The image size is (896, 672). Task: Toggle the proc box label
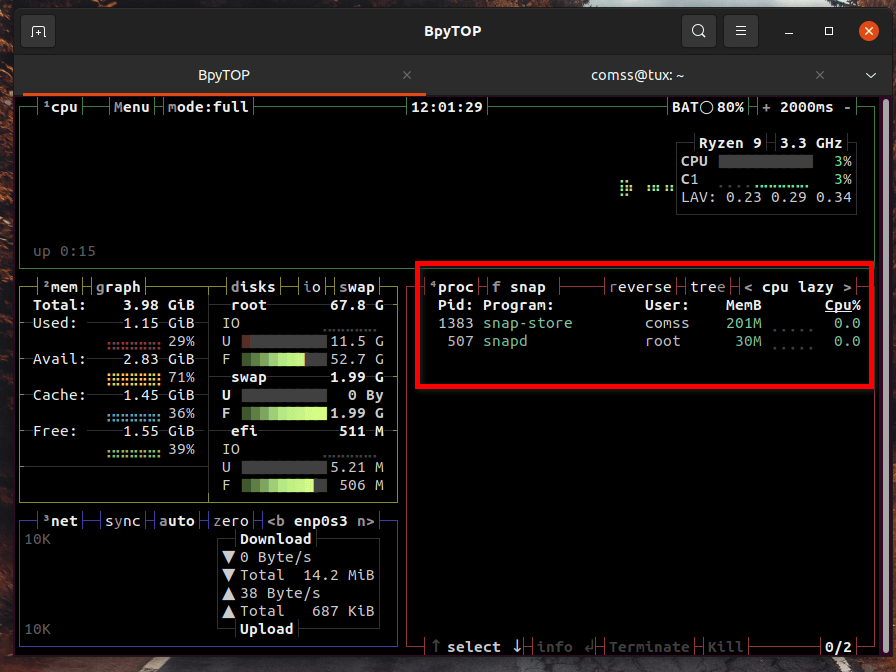[452, 287]
